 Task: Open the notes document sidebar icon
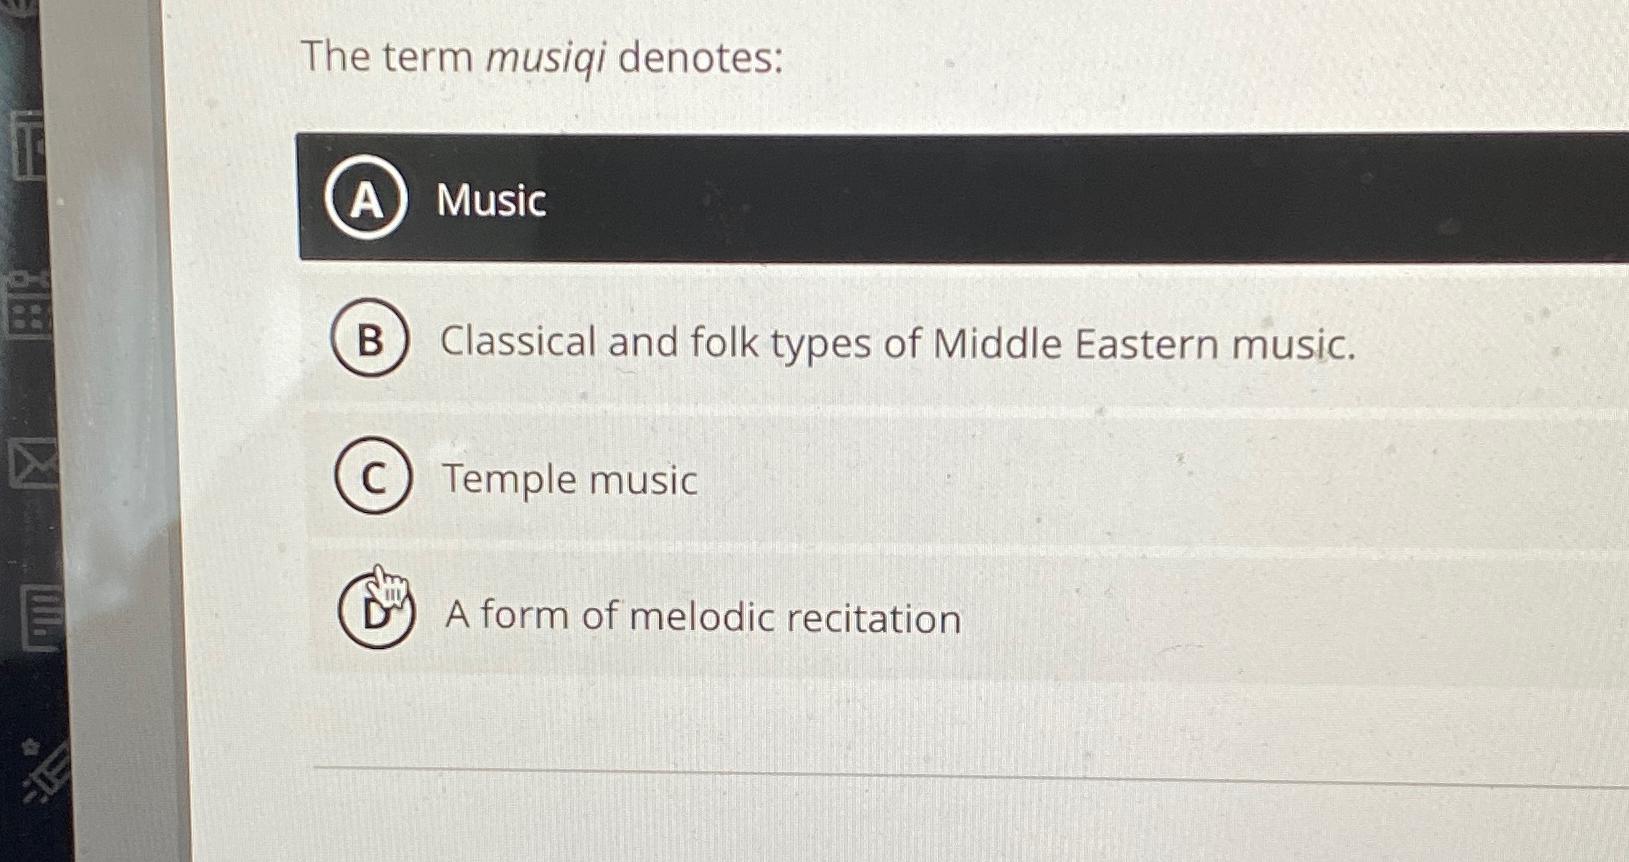click(x=38, y=615)
